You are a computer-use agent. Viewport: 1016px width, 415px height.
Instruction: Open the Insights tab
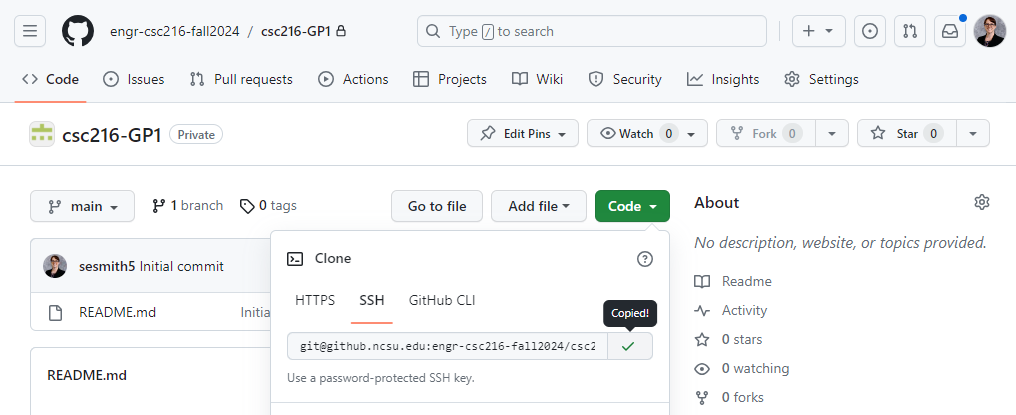[723, 79]
